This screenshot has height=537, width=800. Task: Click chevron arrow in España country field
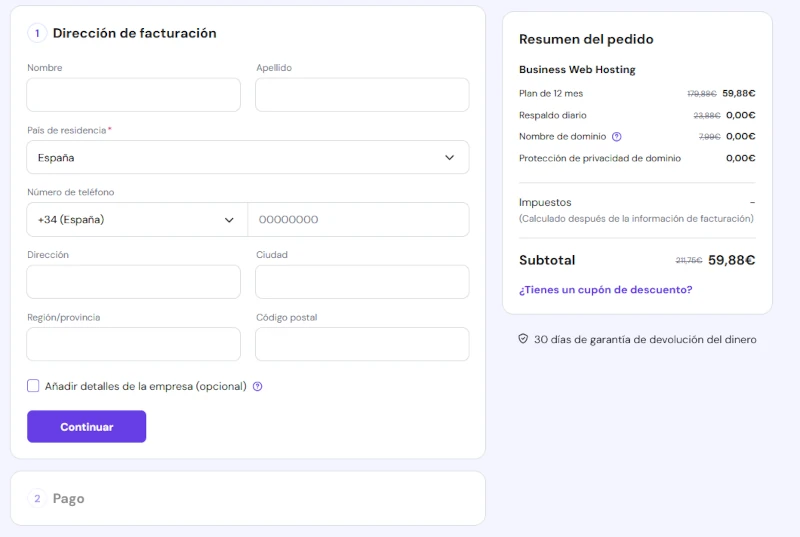tap(449, 157)
